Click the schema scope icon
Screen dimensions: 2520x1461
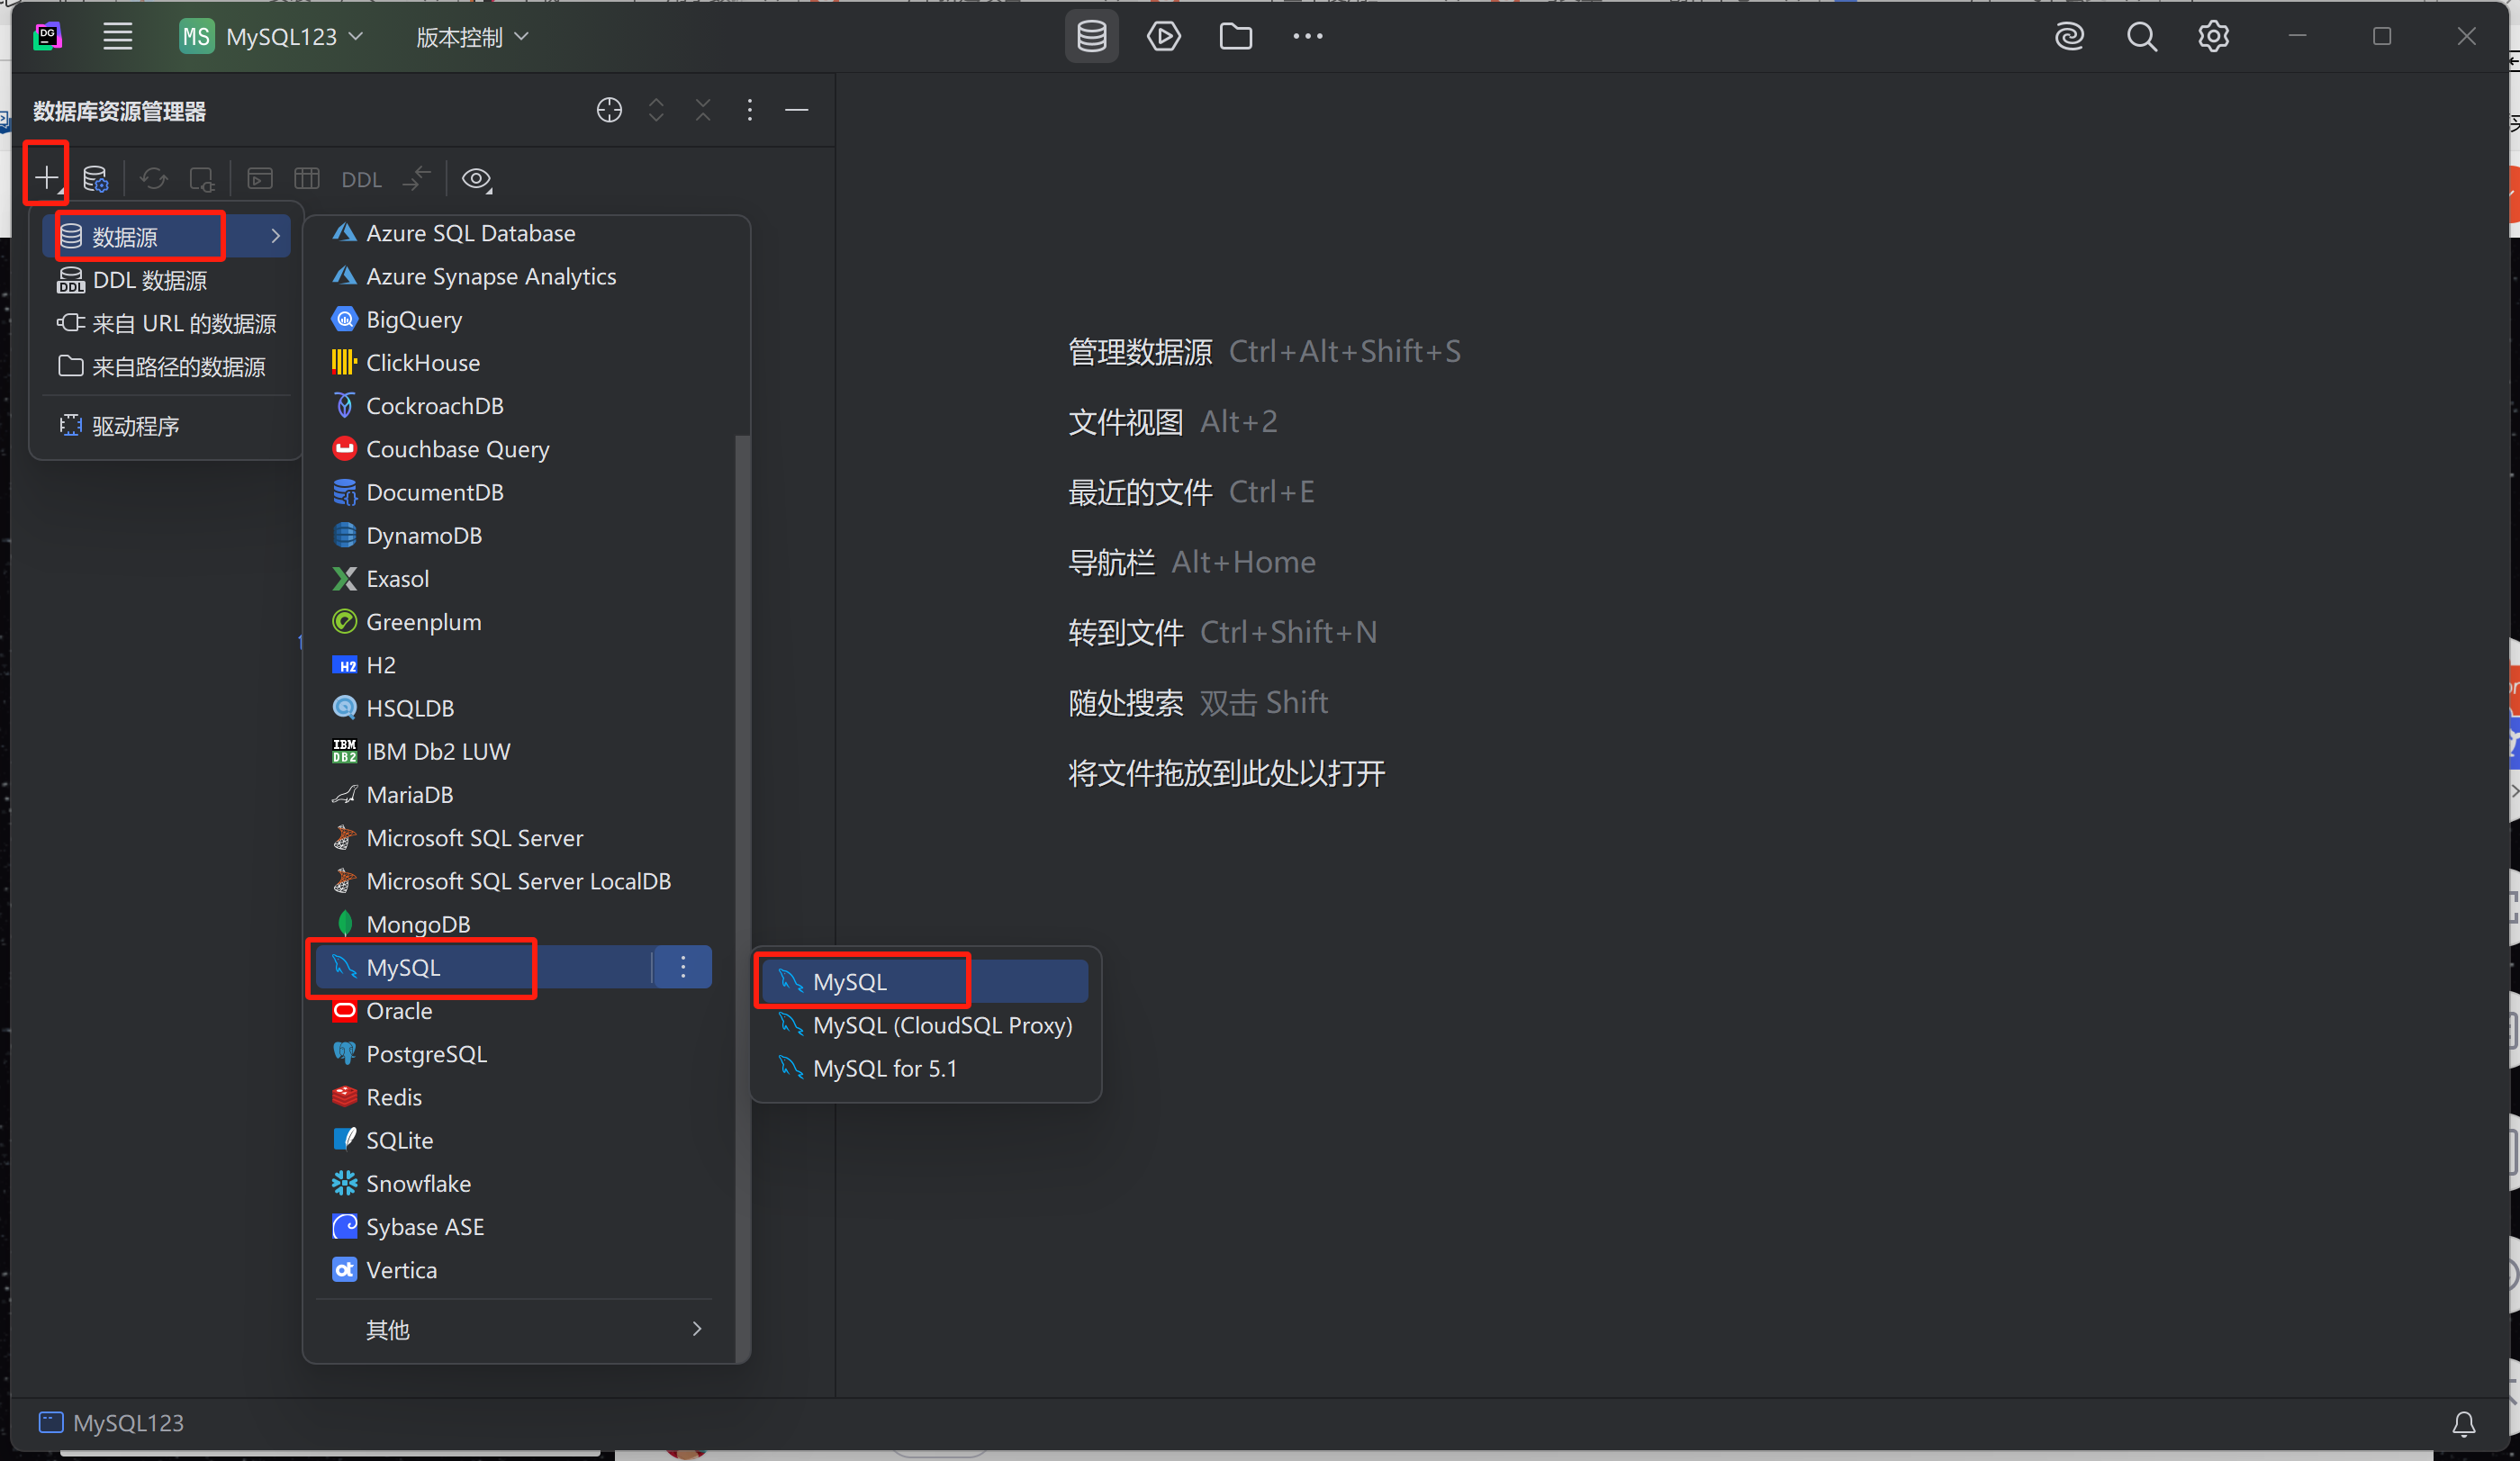tap(201, 179)
